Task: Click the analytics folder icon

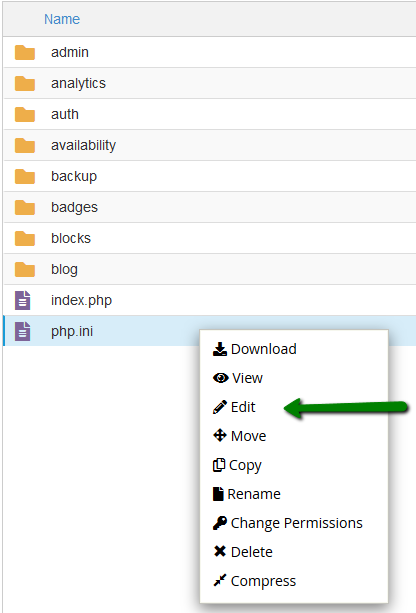Action: tap(25, 83)
